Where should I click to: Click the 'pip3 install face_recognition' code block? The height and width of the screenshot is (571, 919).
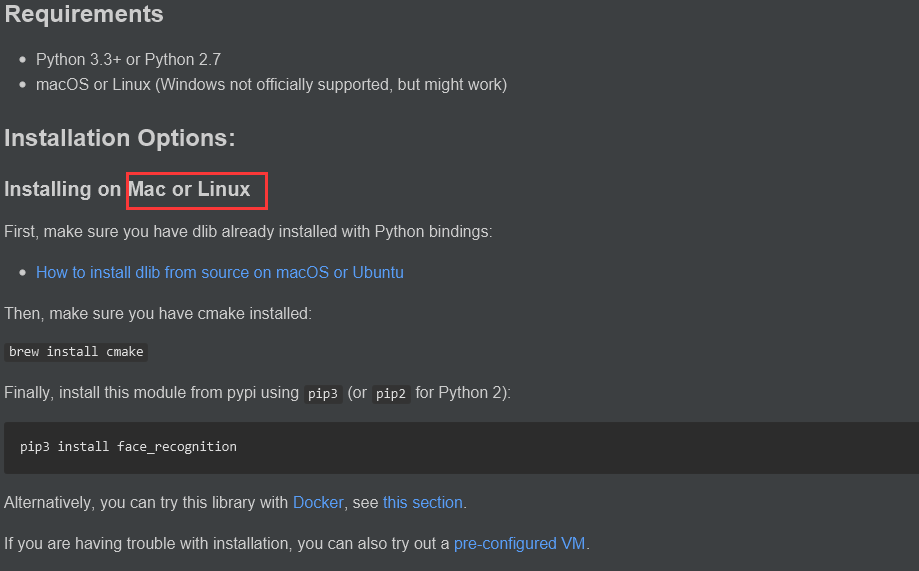tap(128, 446)
